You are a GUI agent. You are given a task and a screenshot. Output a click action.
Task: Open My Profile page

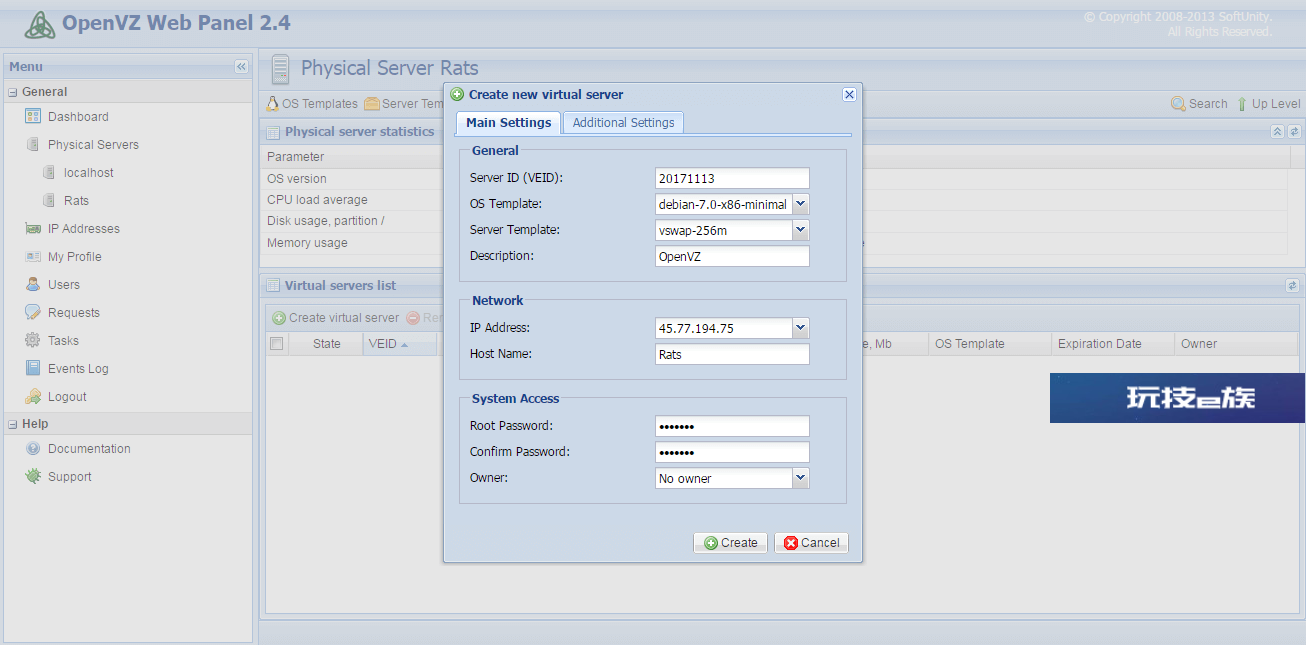tap(75, 257)
